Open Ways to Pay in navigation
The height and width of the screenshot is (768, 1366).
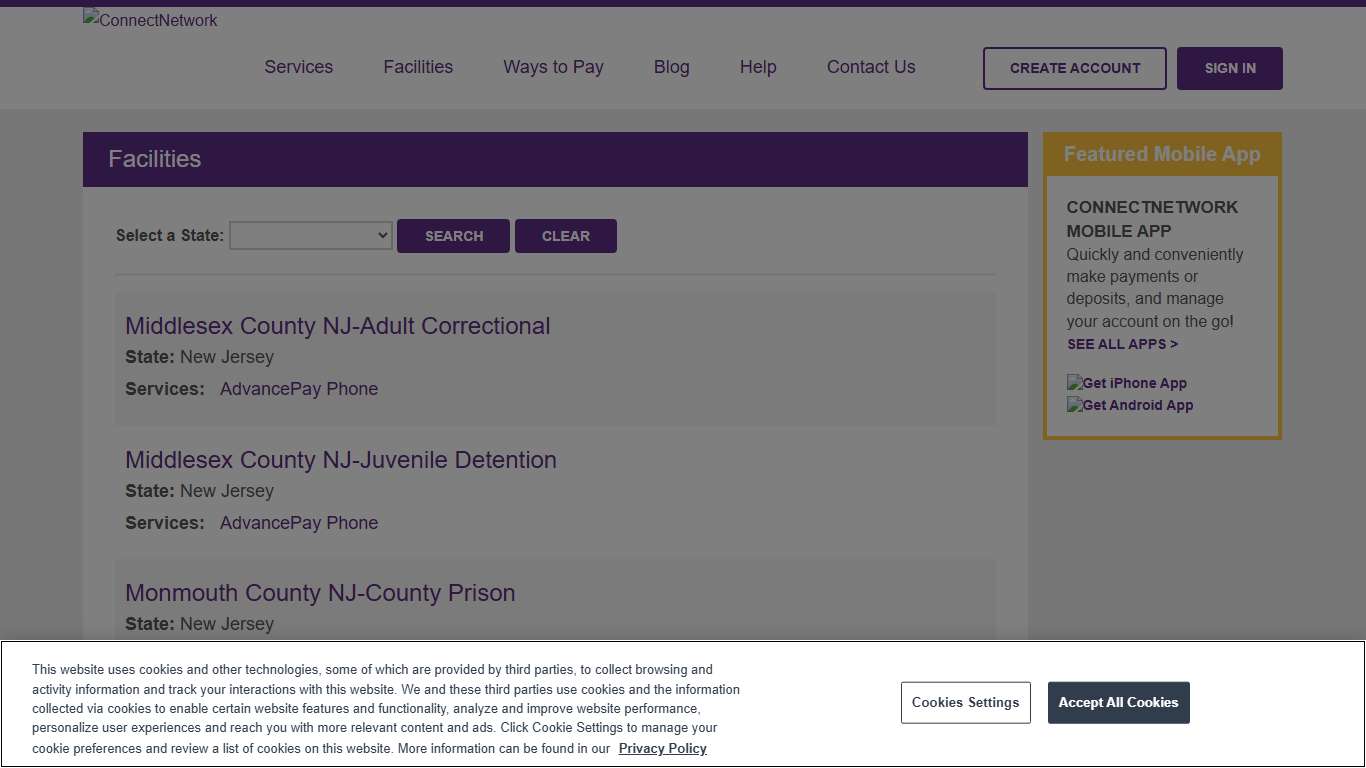point(553,67)
